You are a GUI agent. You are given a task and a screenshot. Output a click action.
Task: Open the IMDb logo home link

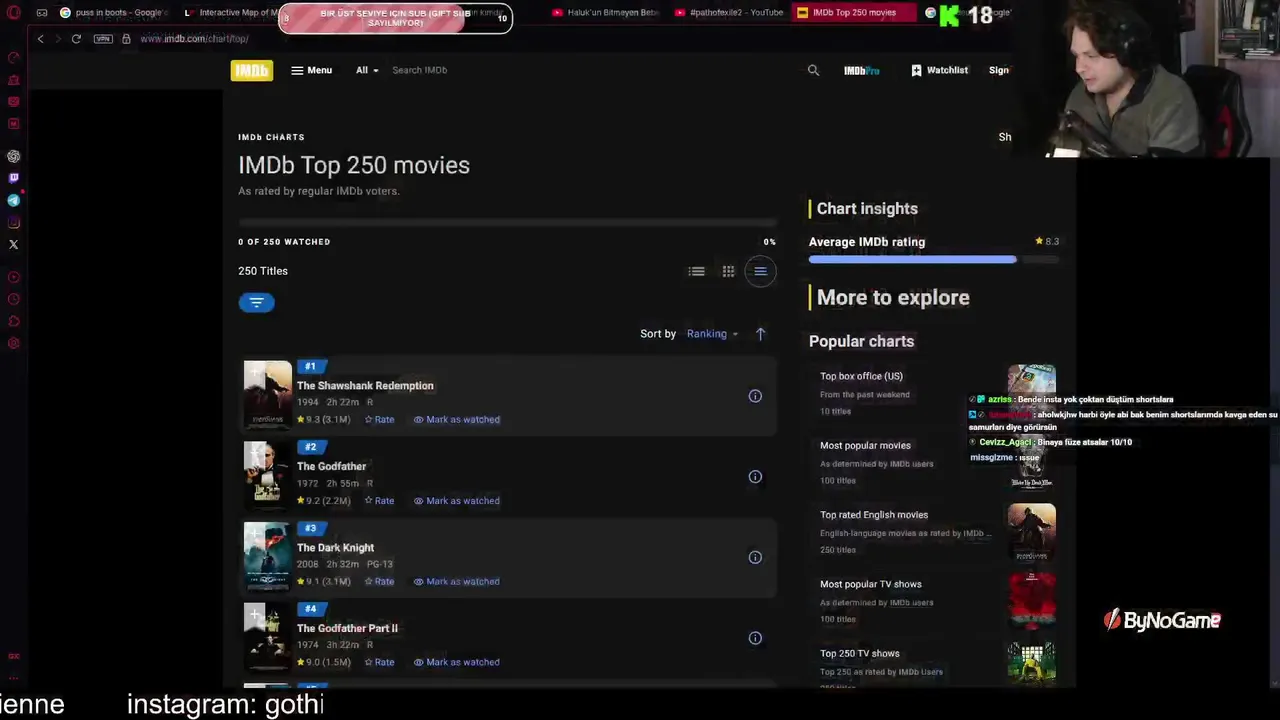tap(252, 70)
